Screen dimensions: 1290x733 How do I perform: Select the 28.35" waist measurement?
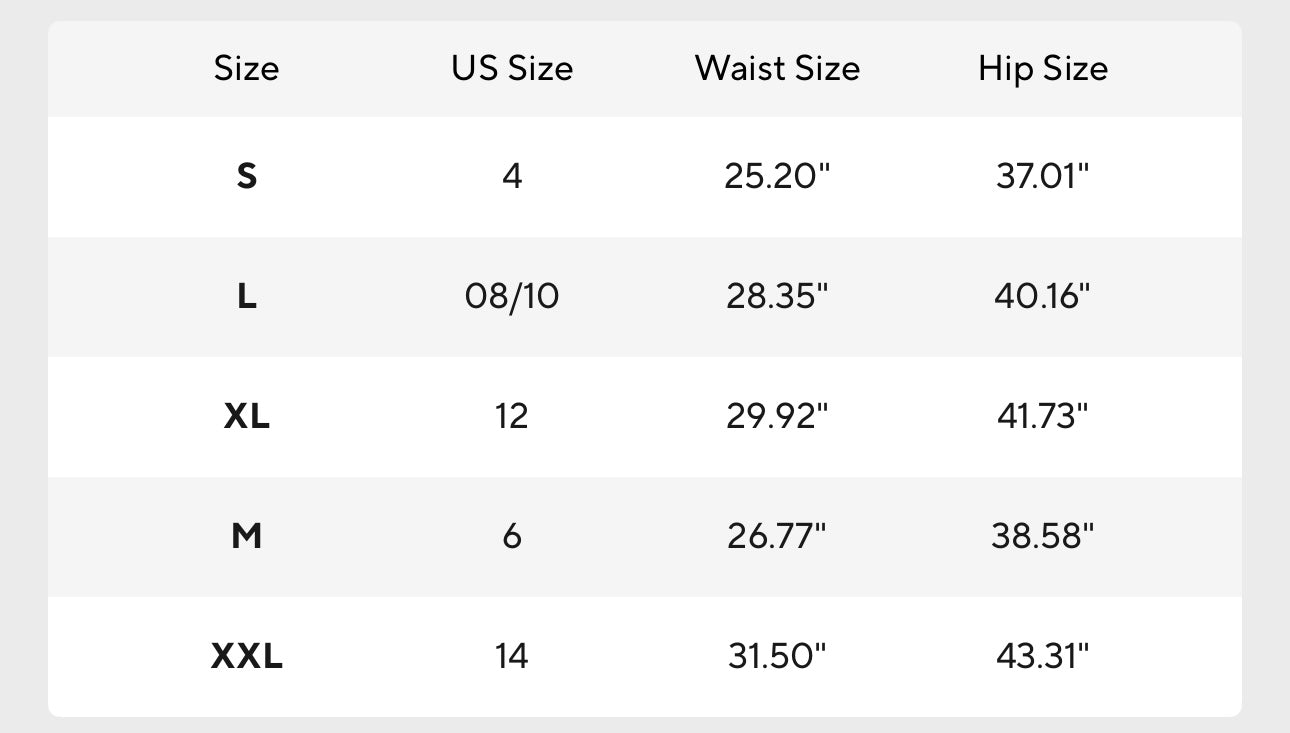(x=777, y=296)
